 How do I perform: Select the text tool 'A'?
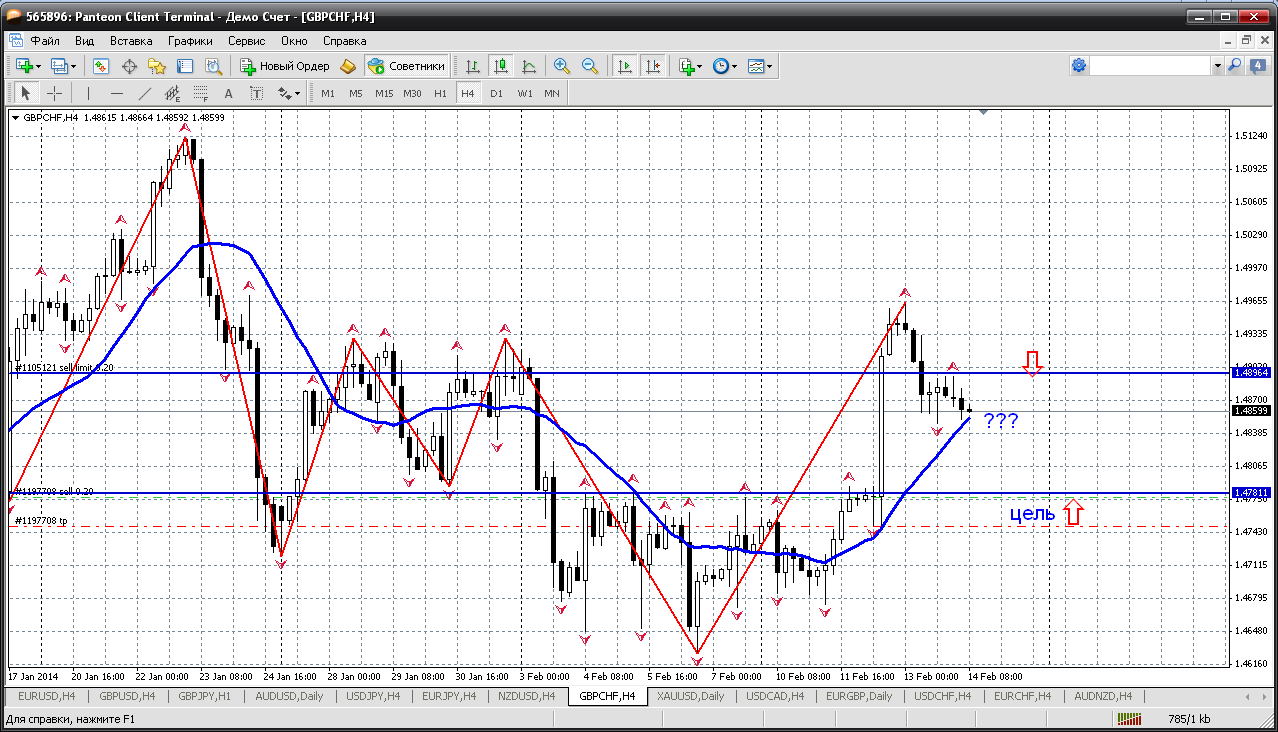click(x=229, y=93)
